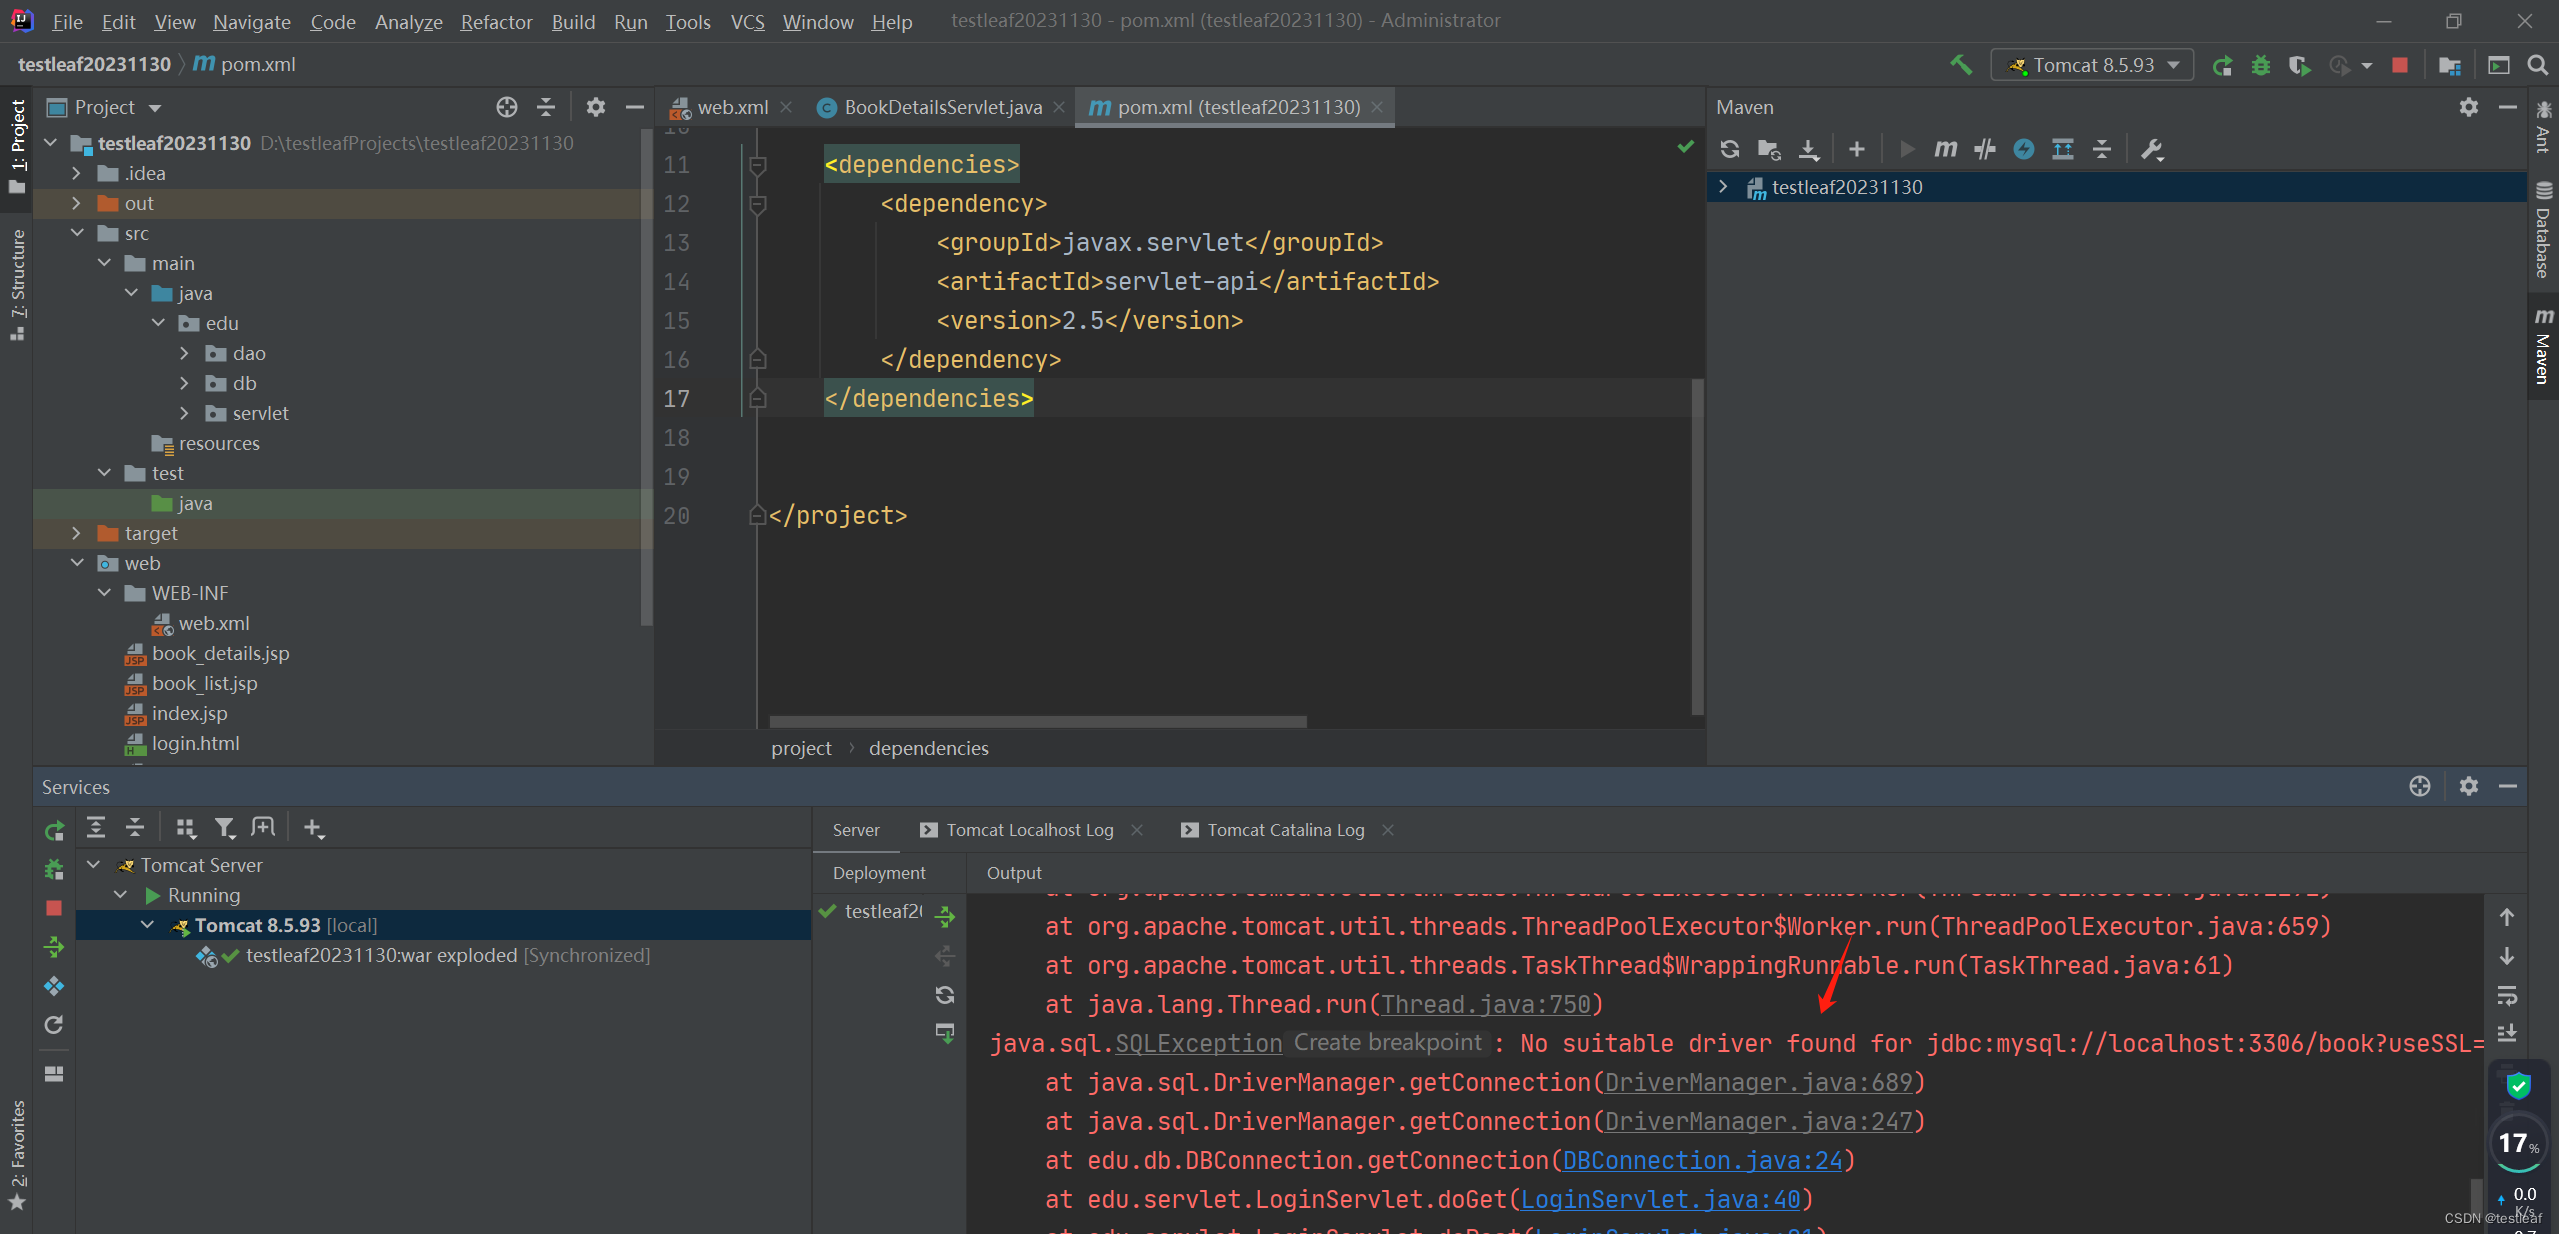Click the Search Everywhere magnifier icon

[2537, 65]
